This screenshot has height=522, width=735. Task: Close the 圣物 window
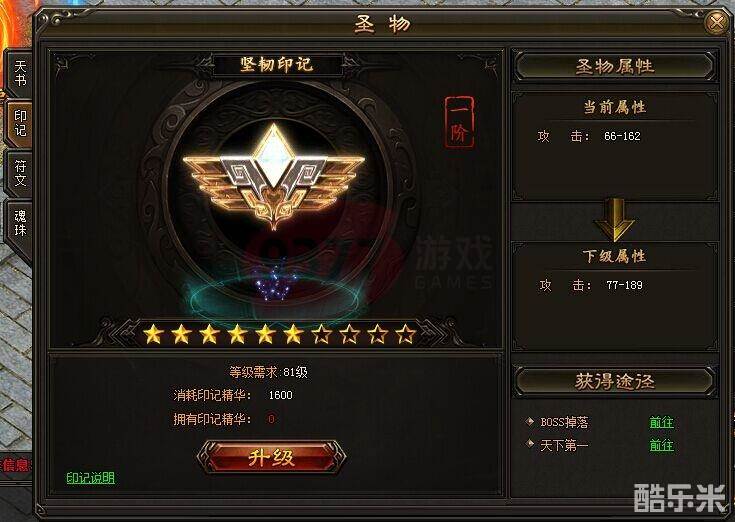click(x=716, y=22)
